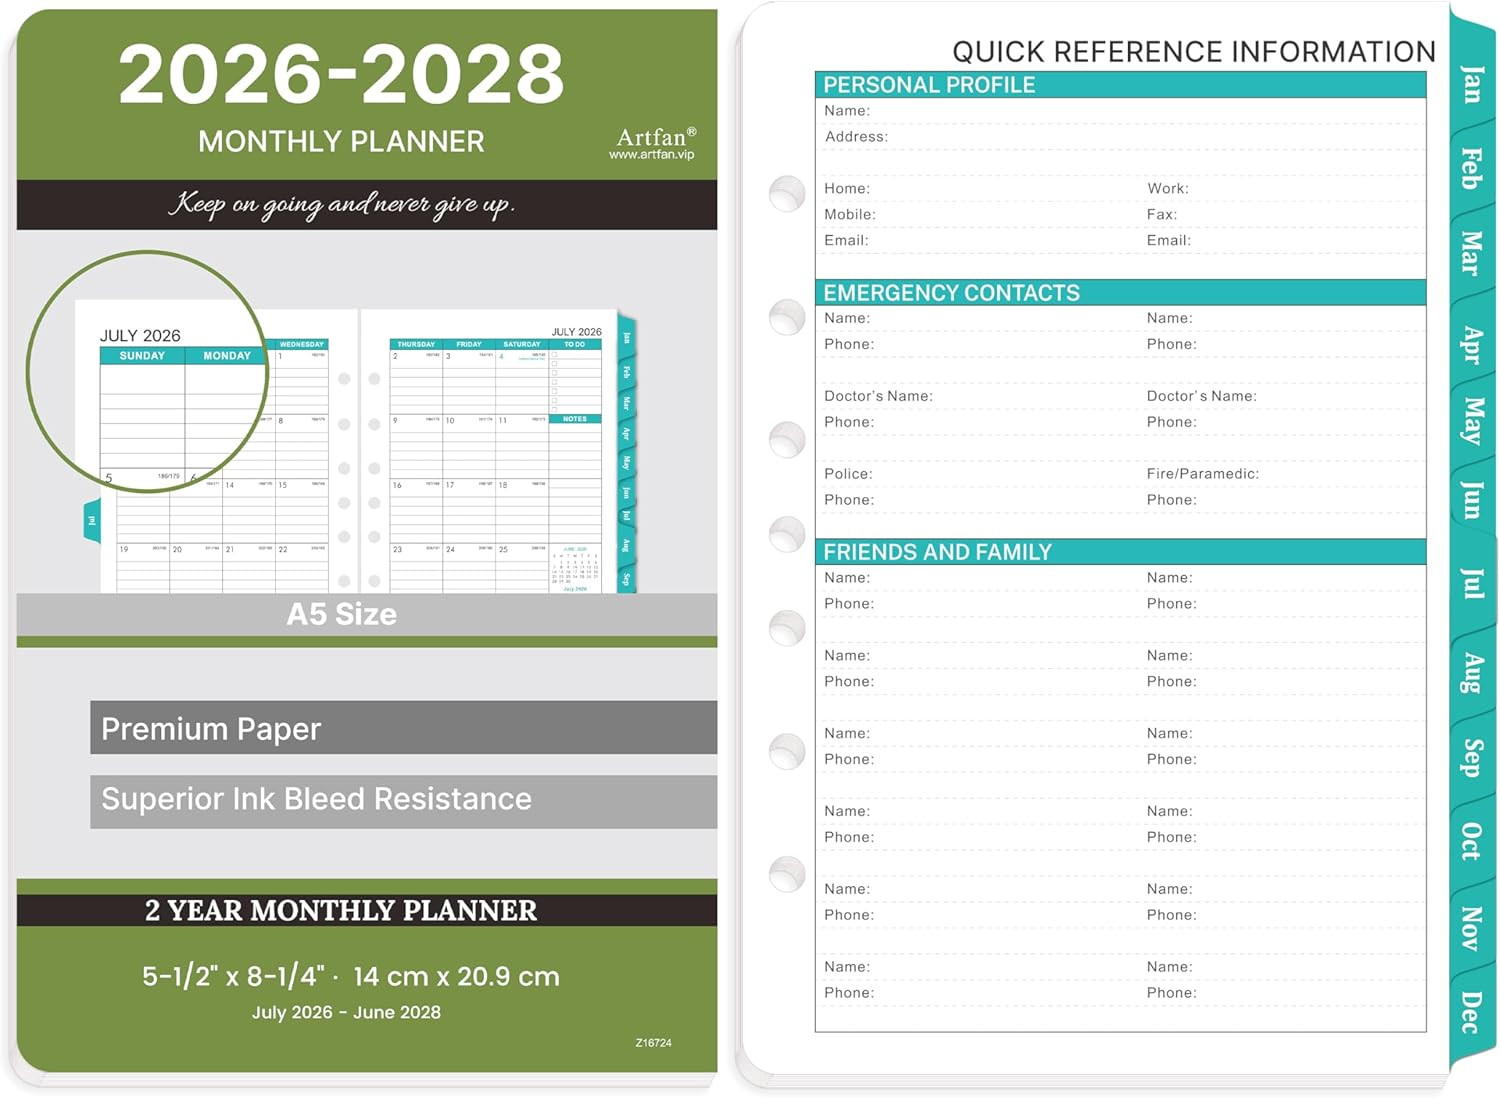1500x1098 pixels.
Task: Click the Artfan brand logo text
Action: (656, 137)
